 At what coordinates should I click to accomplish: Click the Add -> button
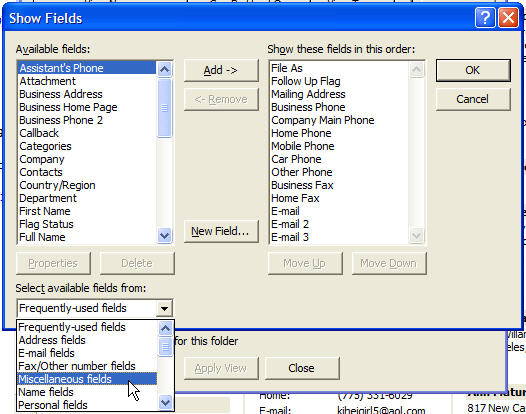tap(221, 70)
